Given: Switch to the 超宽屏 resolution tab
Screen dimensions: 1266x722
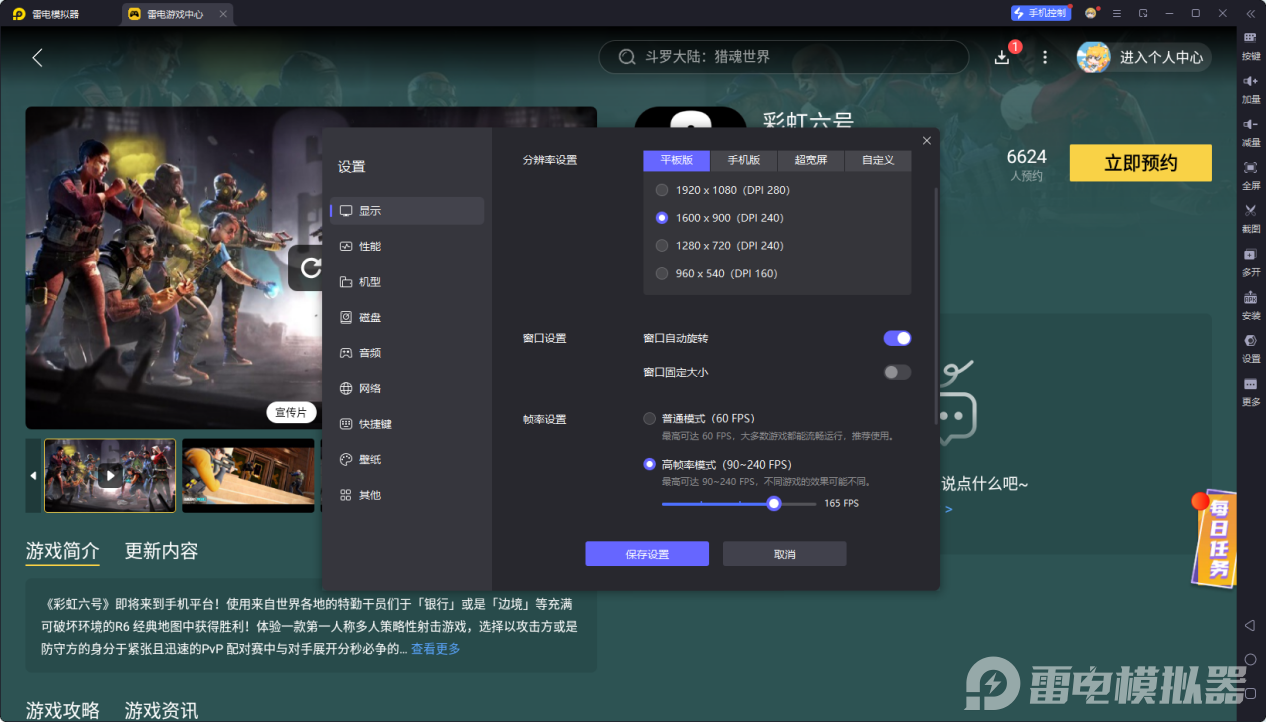Looking at the screenshot, I should 811,160.
